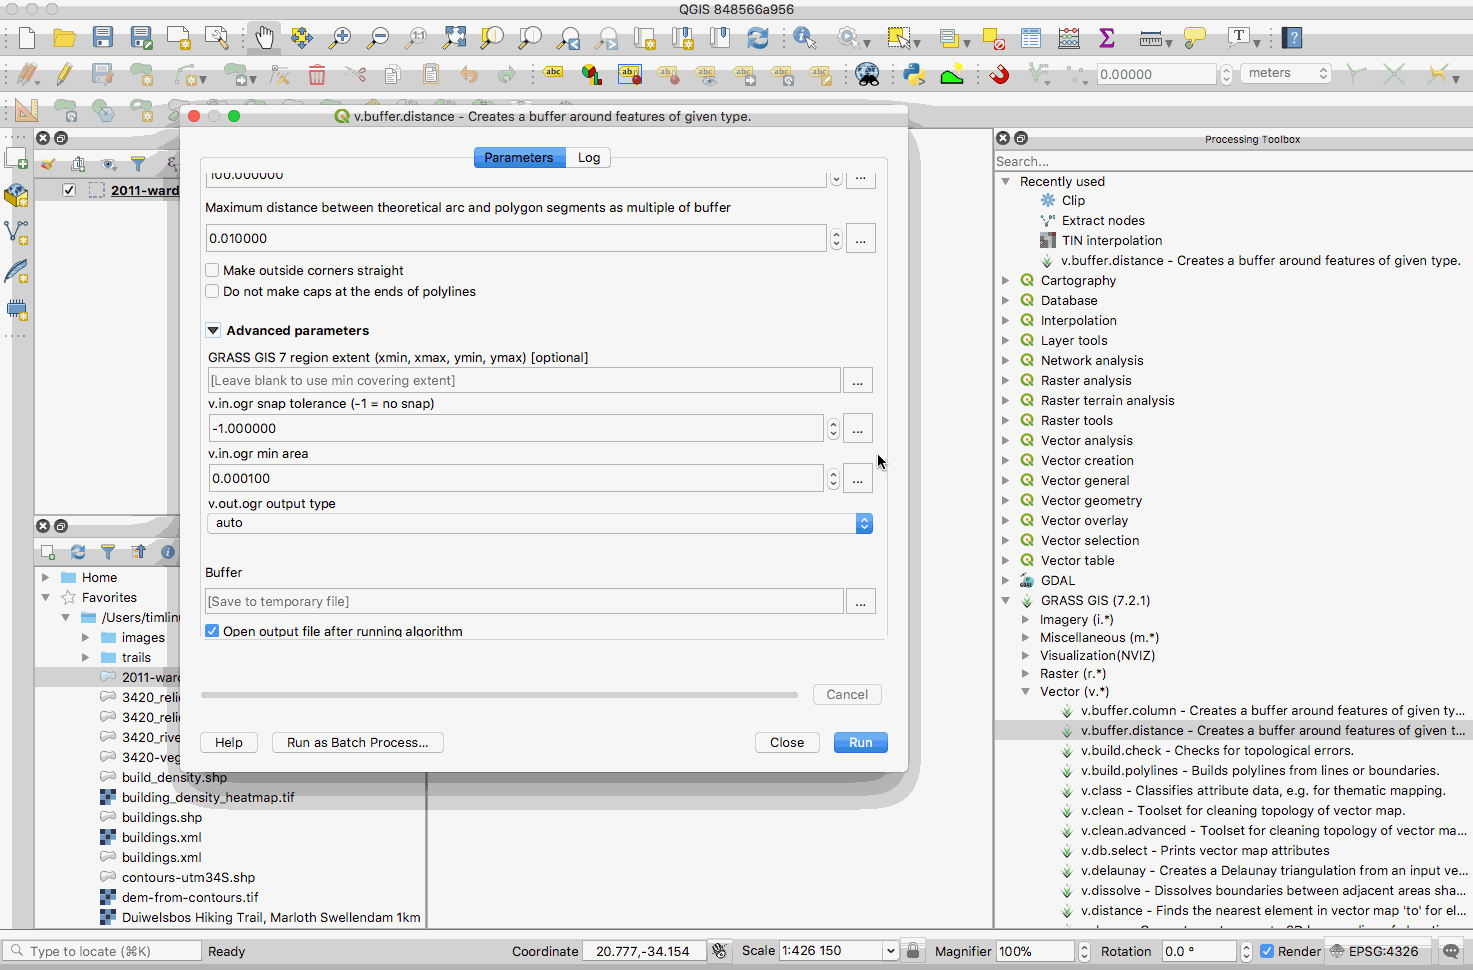Click the Zoom In magnifier icon
The height and width of the screenshot is (970, 1473).
click(340, 38)
